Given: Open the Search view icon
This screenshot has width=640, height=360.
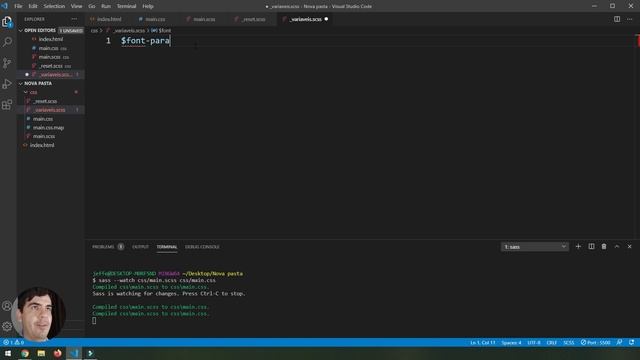Looking at the screenshot, I should (x=7, y=42).
